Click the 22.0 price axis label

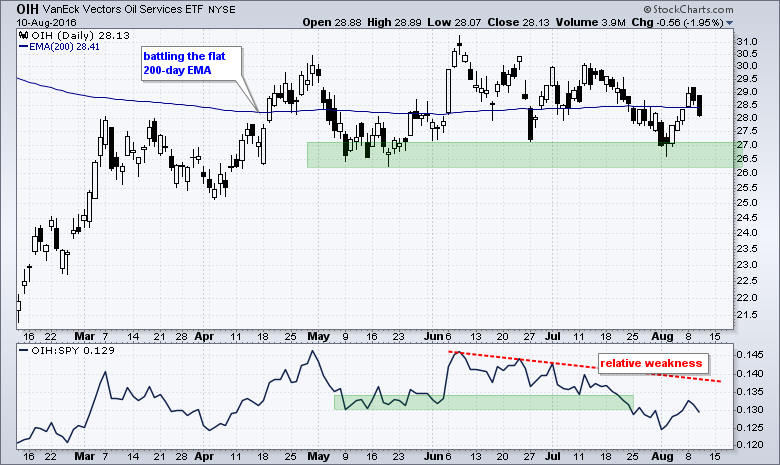tap(747, 297)
